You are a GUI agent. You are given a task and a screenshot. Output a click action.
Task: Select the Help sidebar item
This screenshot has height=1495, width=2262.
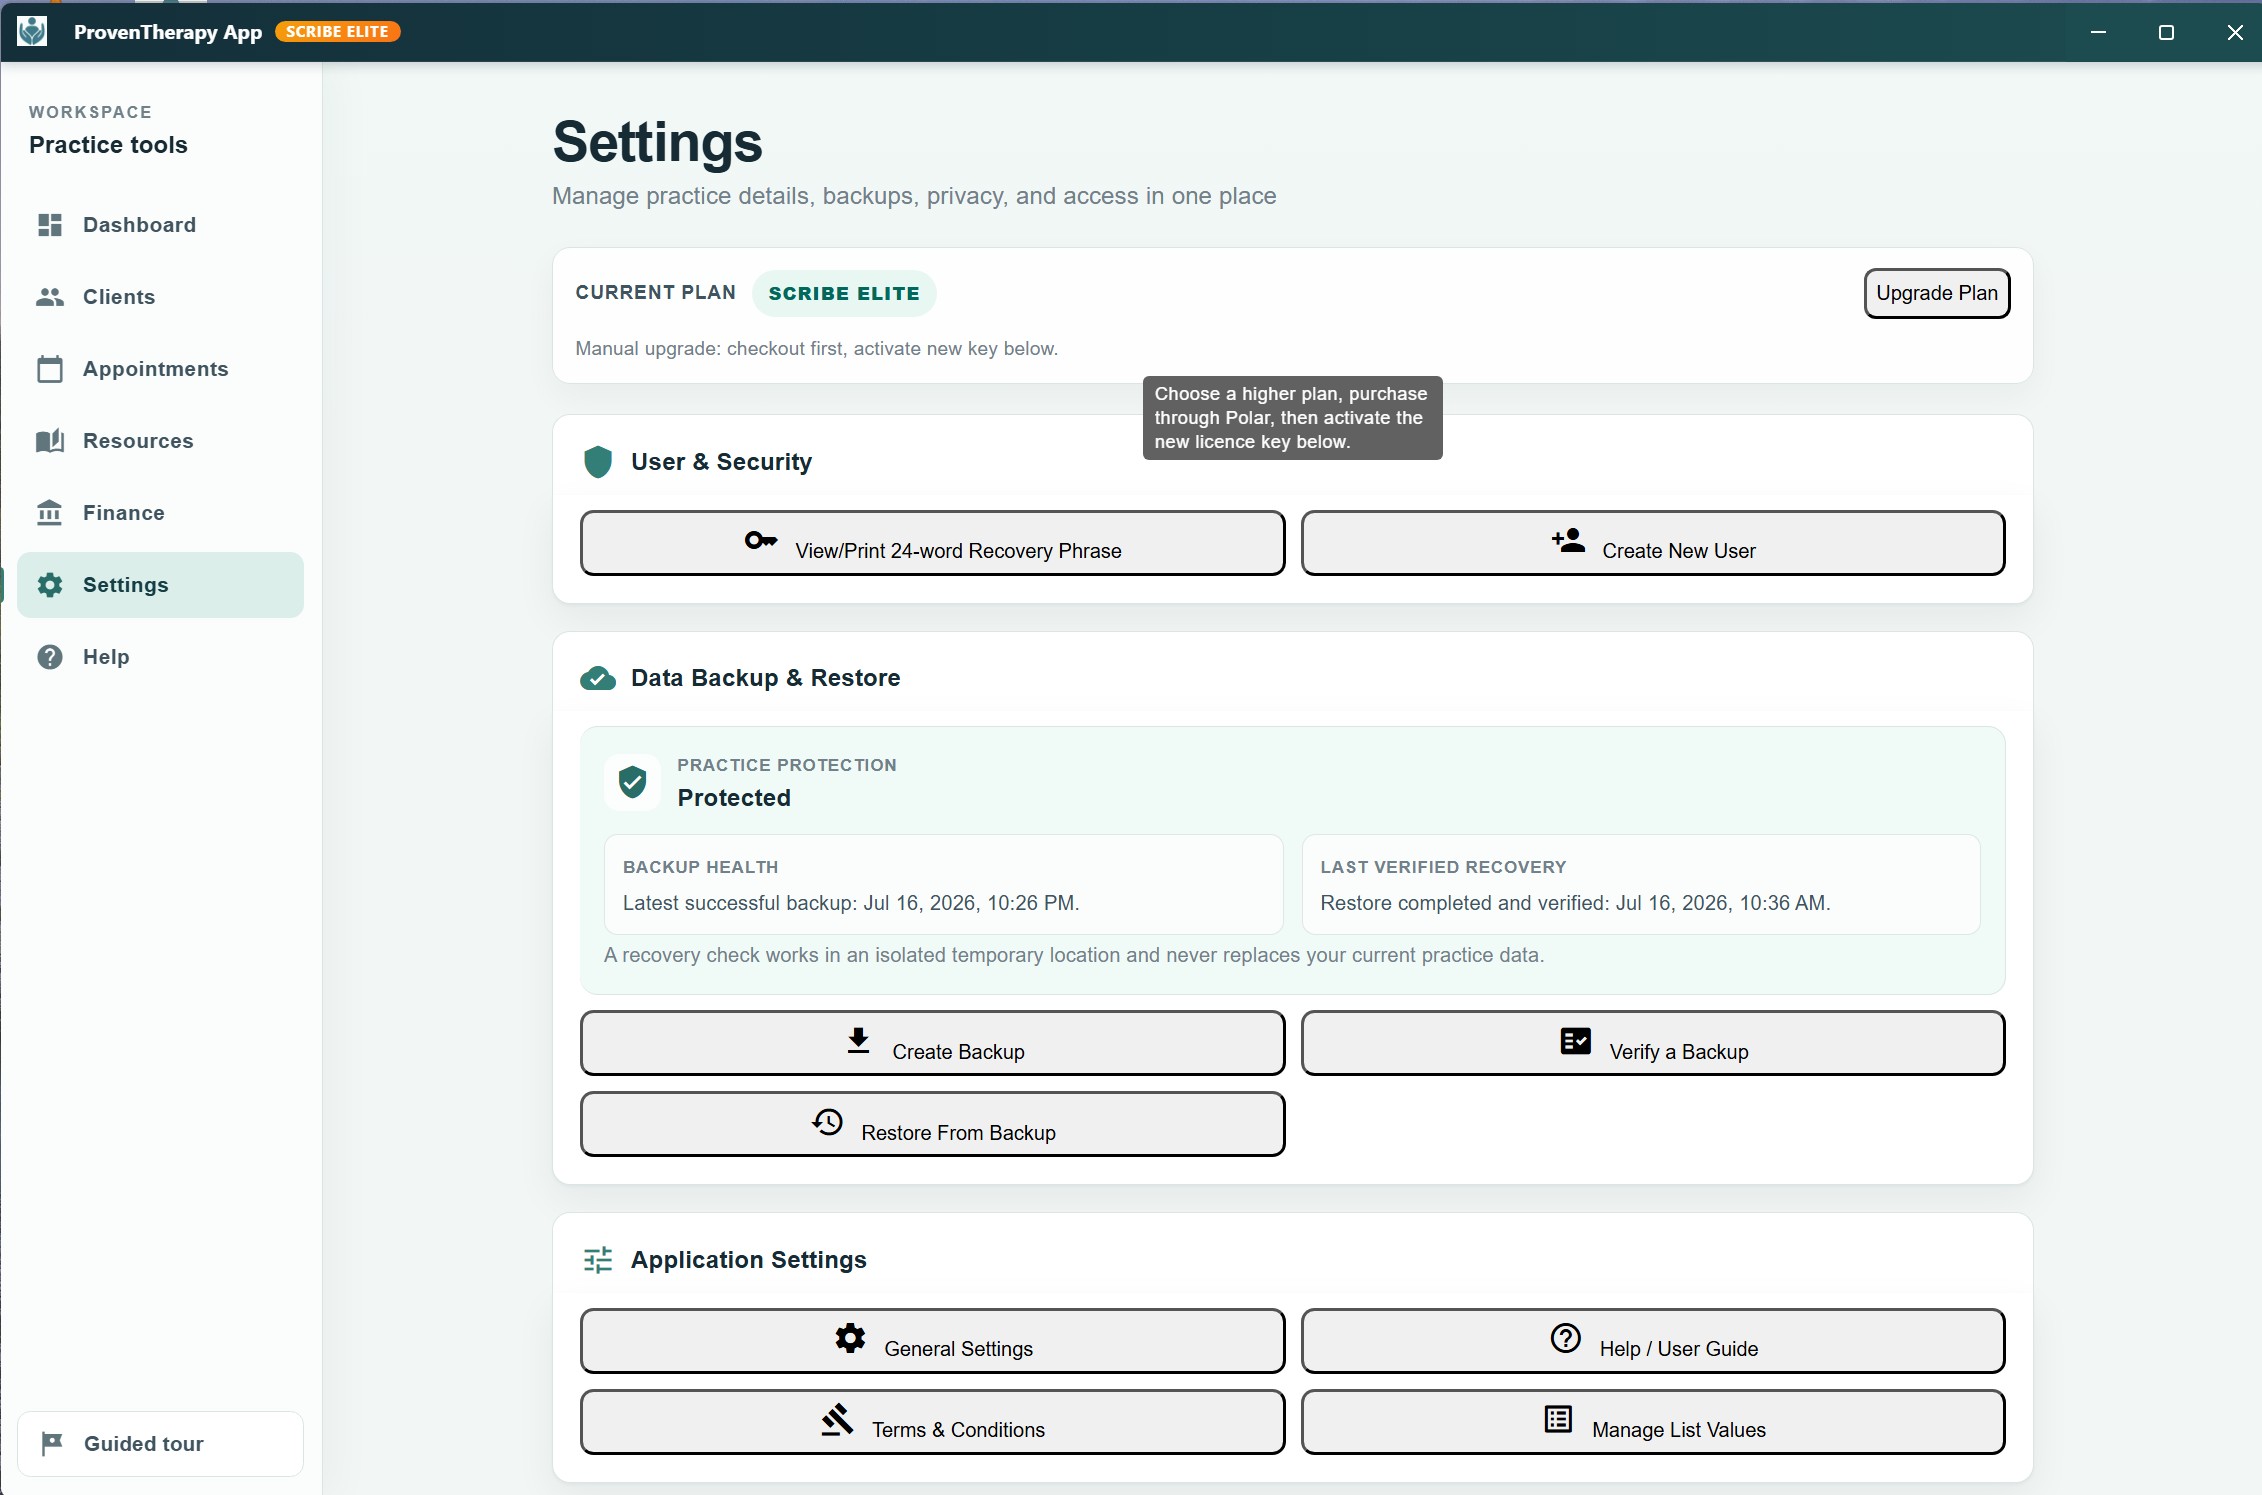pos(160,657)
